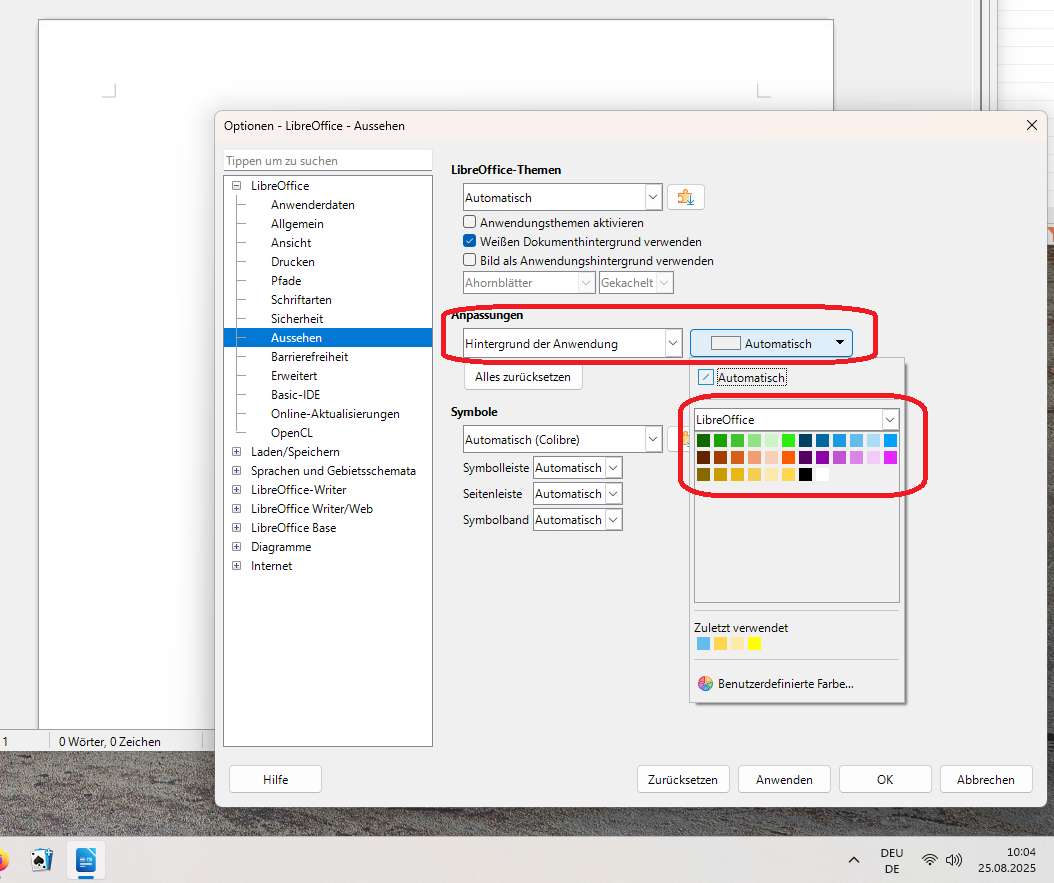This screenshot has height=883, width=1054.
Task: Pick the black swatch in the palette
Action: pyautogui.click(x=805, y=474)
